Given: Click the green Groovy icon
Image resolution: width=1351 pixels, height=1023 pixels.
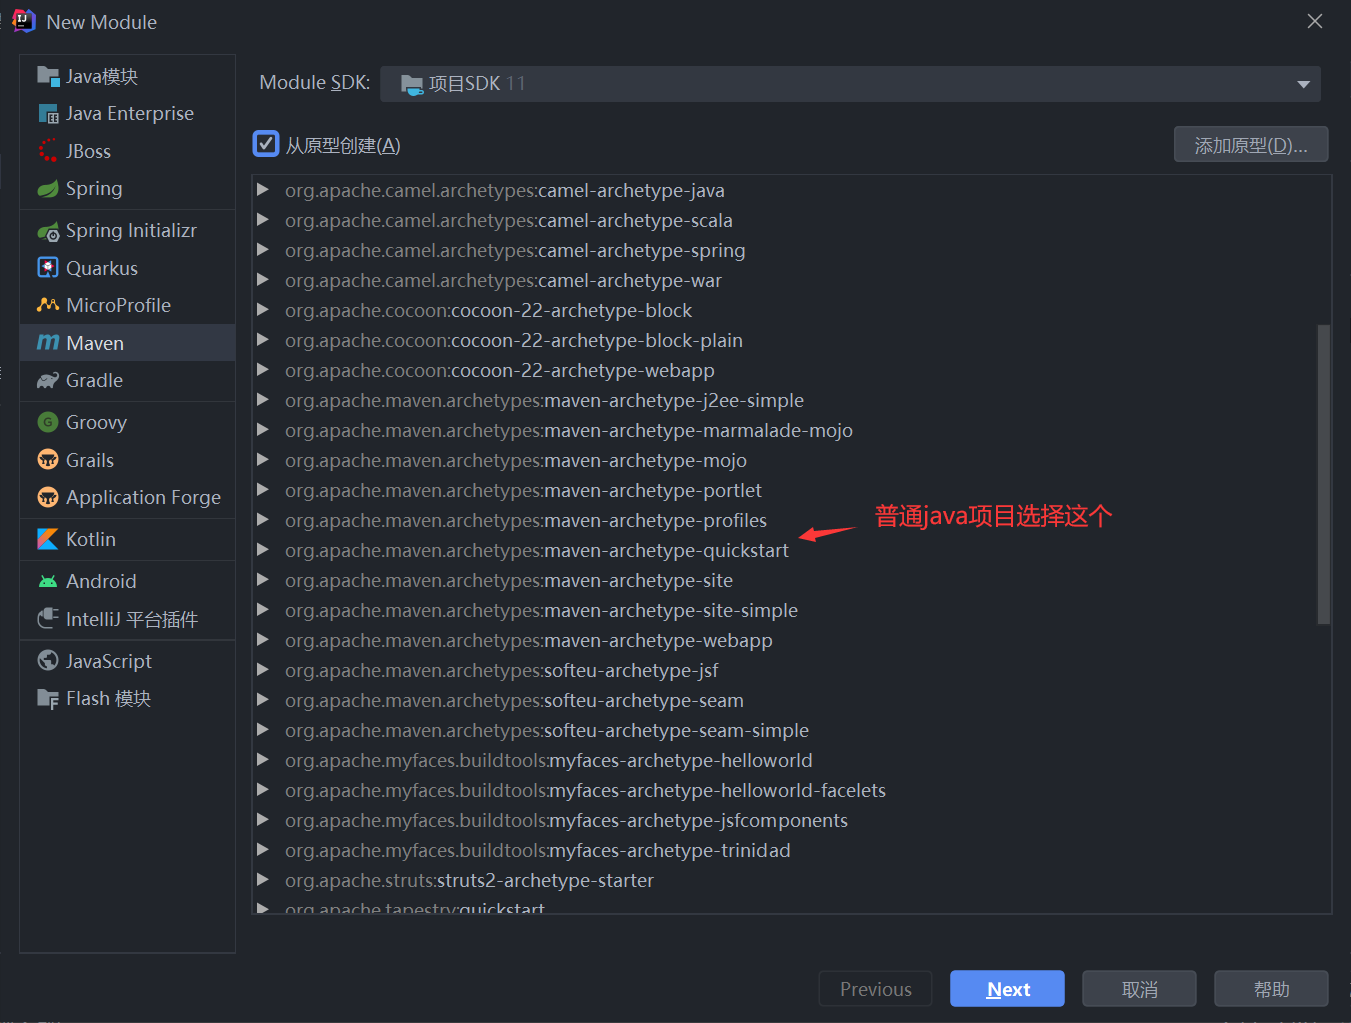Looking at the screenshot, I should coord(48,422).
